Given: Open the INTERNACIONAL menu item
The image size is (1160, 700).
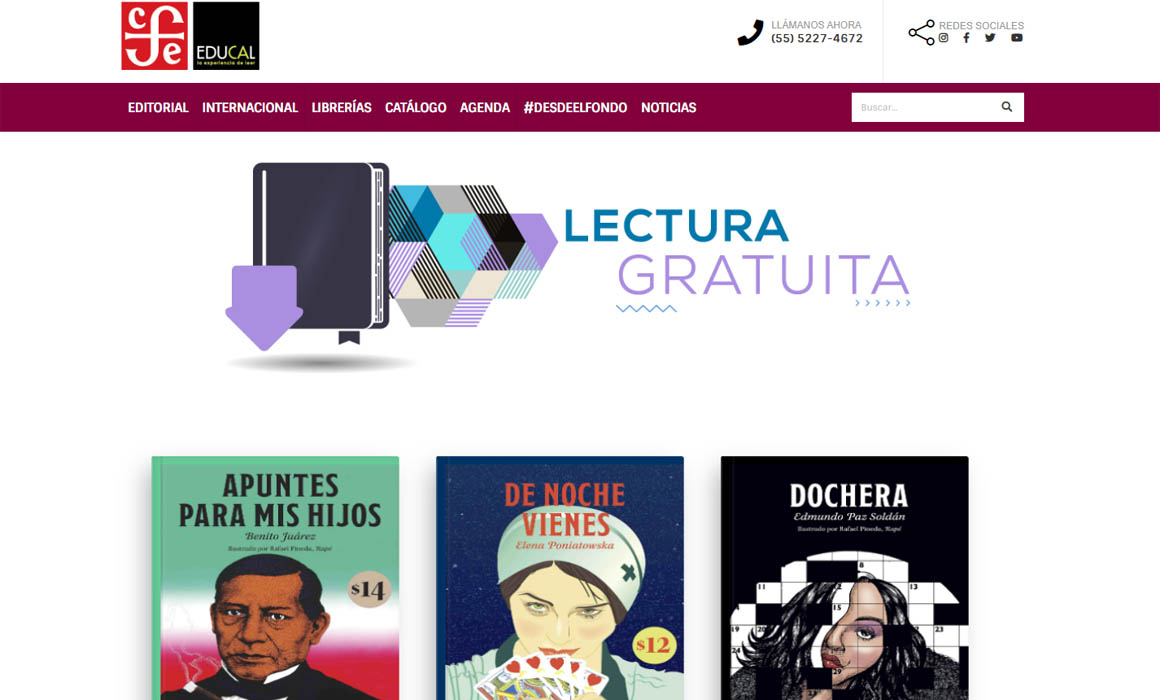Looking at the screenshot, I should tap(250, 107).
